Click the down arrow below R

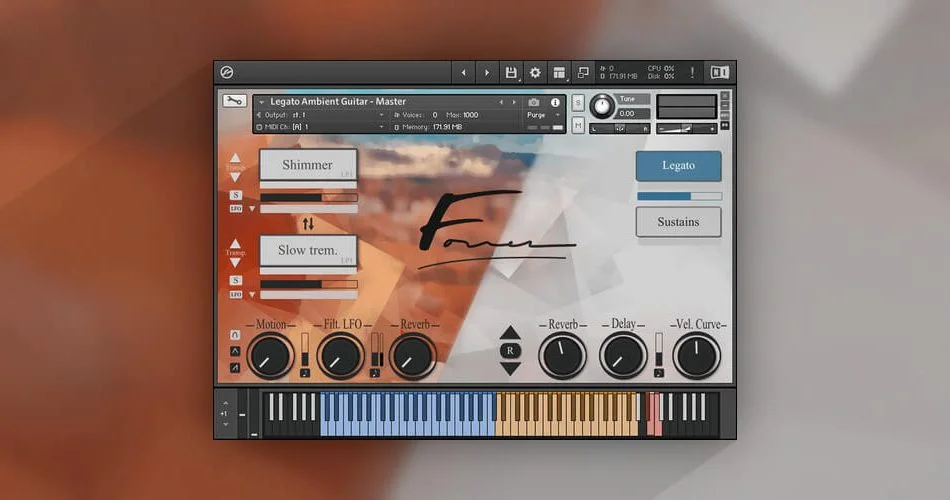510,368
